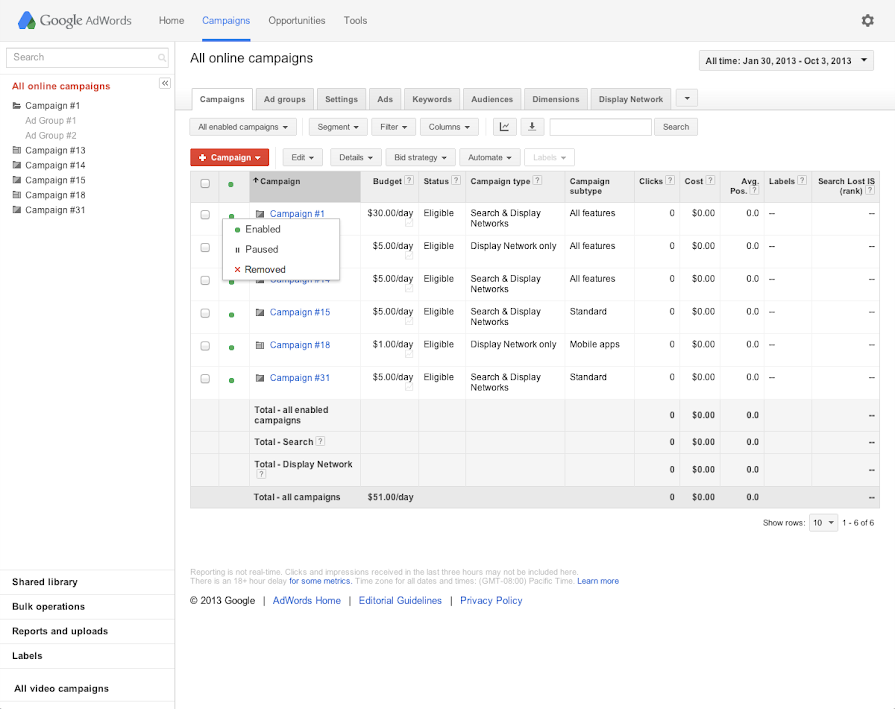Check the box for Campaign #15 row
Screen dimensions: 895x709
point(205,313)
